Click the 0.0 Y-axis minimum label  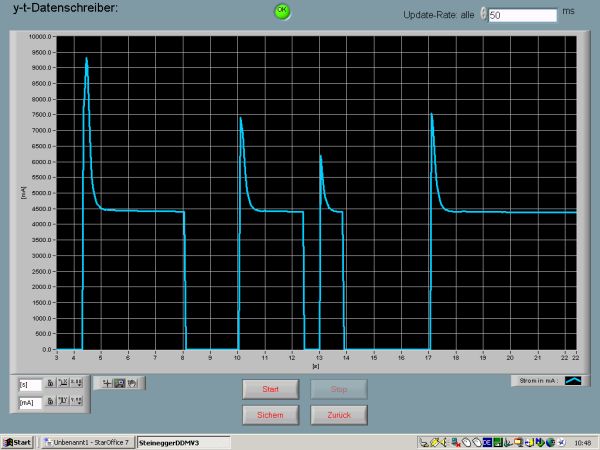coord(46,349)
